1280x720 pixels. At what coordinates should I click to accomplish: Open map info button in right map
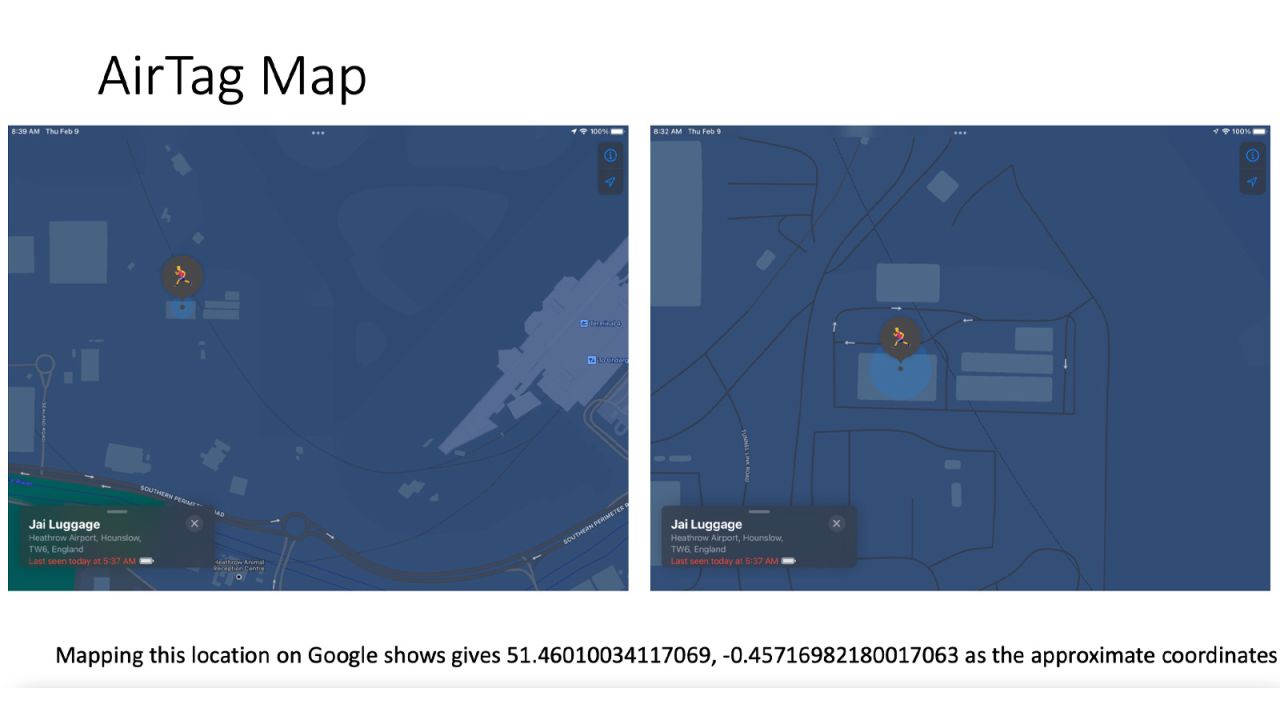point(1252,155)
